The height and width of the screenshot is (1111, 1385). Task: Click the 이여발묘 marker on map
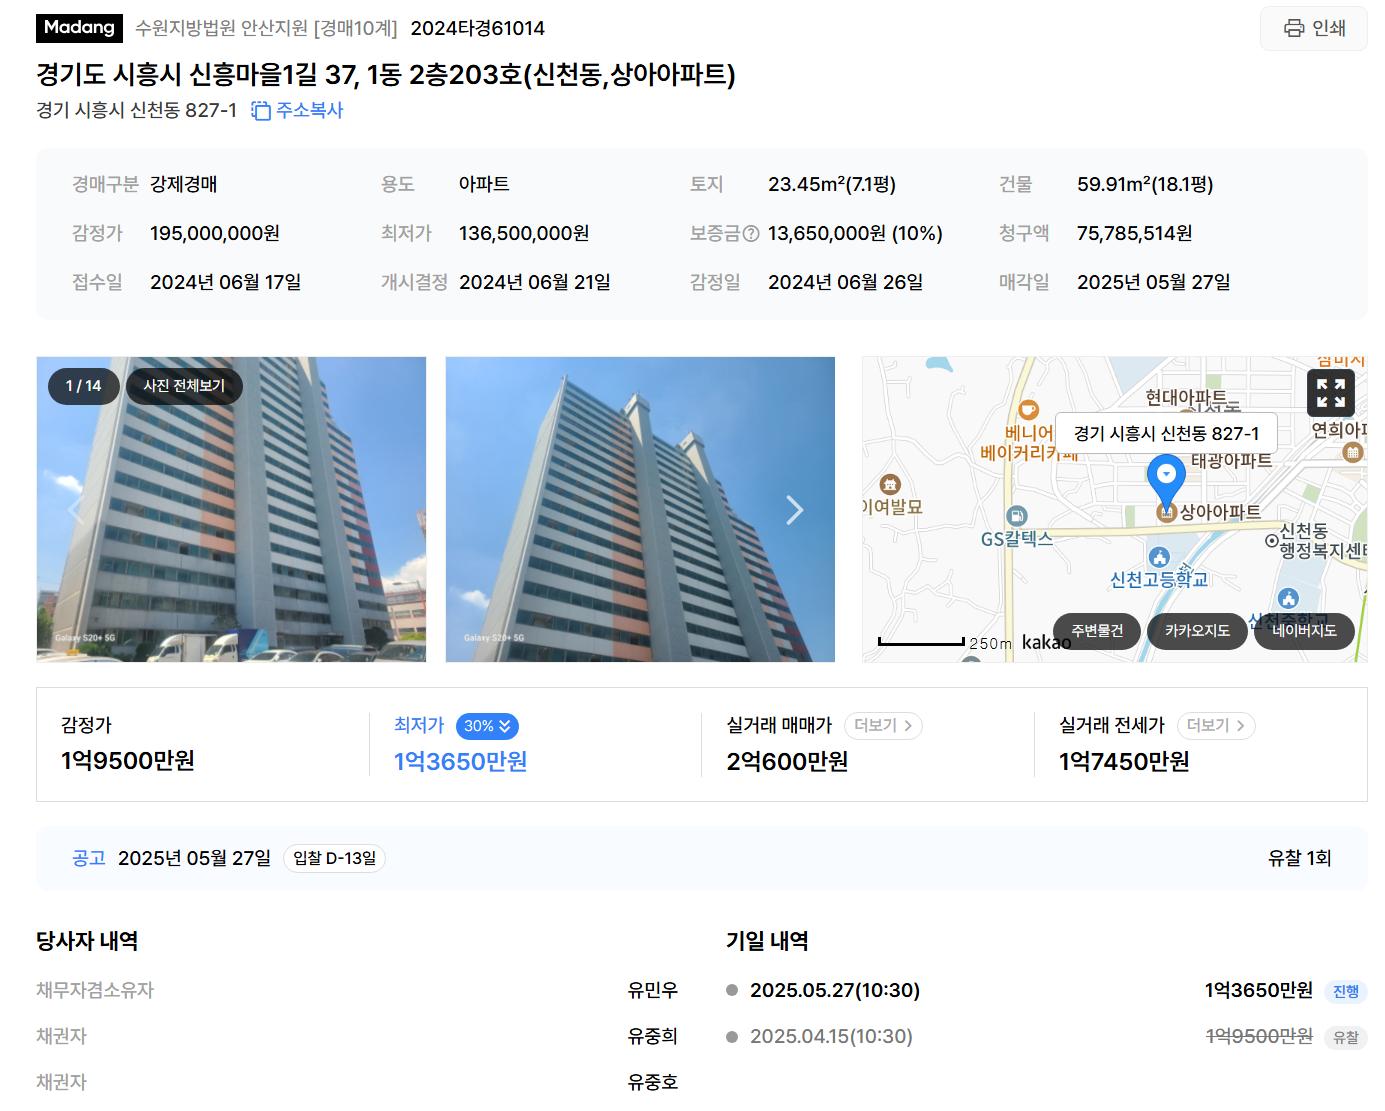tap(890, 485)
